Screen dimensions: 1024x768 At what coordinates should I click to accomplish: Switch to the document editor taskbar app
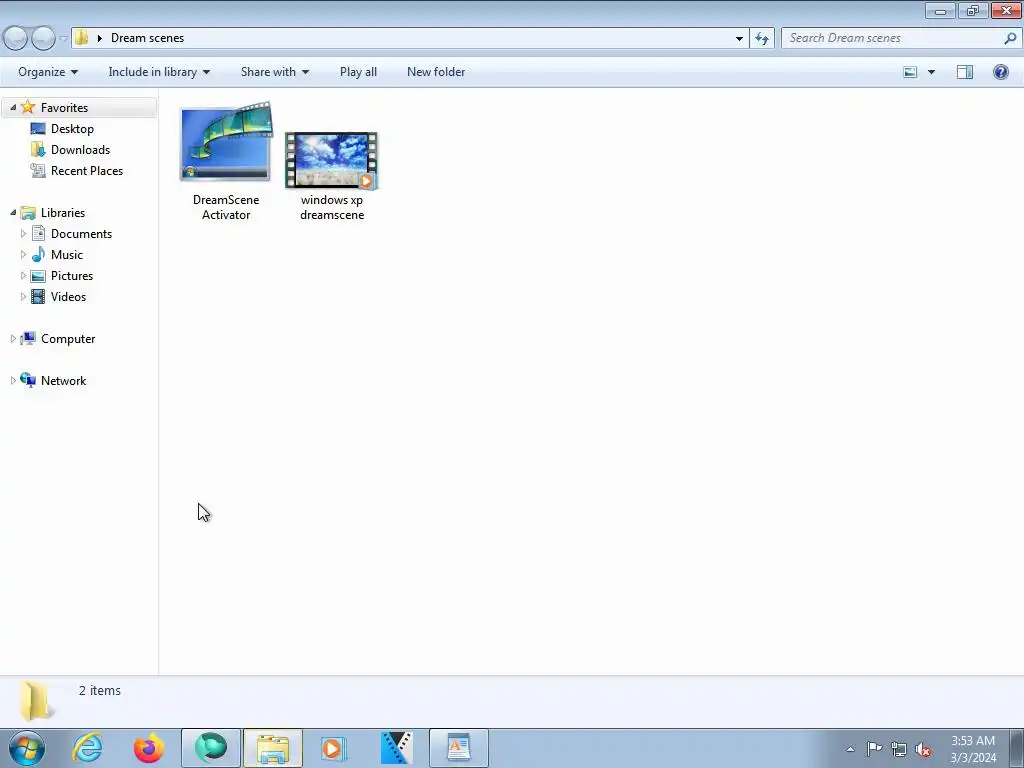458,748
